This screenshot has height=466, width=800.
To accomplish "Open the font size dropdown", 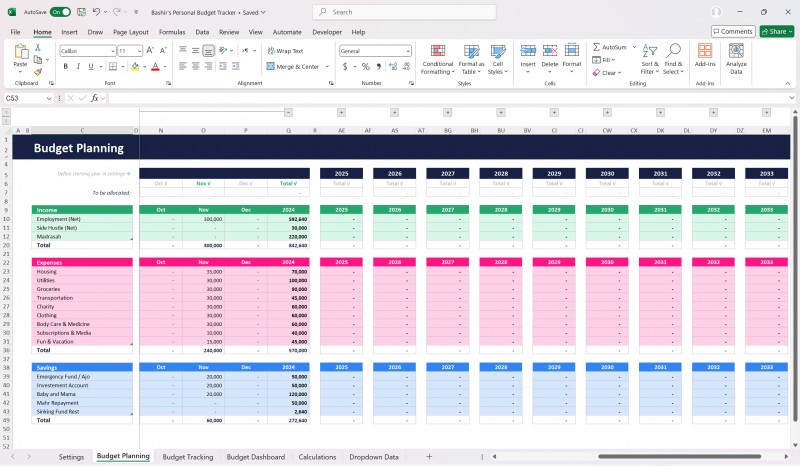I will [x=139, y=51].
